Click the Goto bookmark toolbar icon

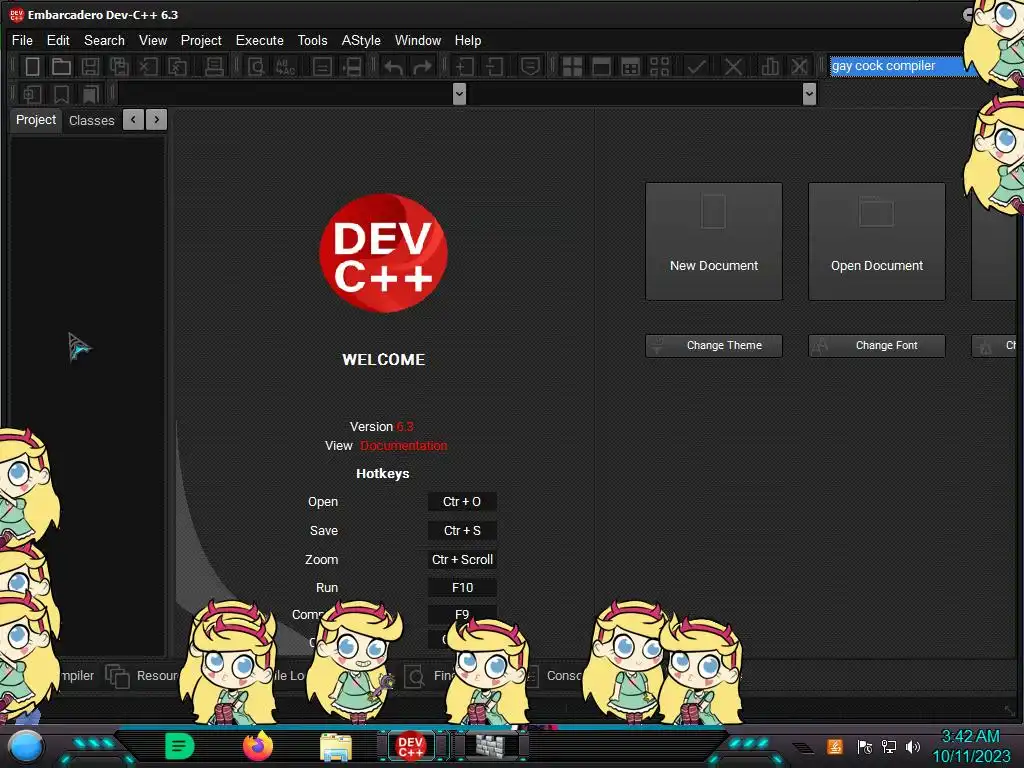90,95
